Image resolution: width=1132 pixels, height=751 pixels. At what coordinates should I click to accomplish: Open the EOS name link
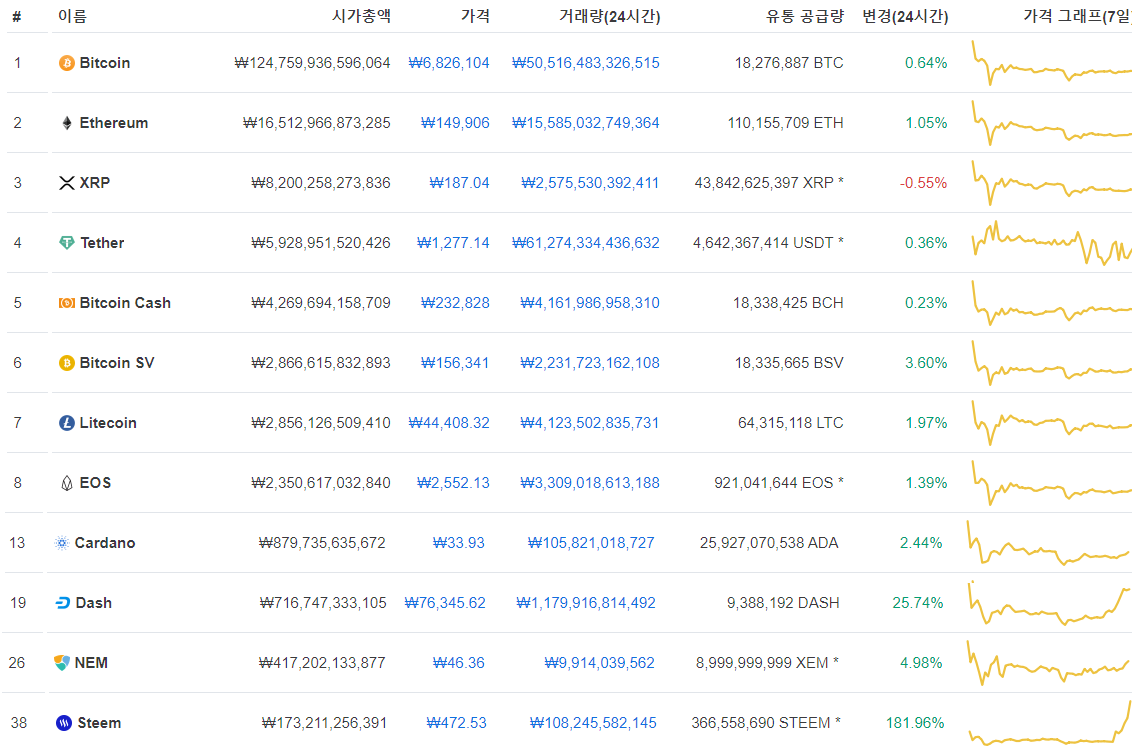[95, 482]
